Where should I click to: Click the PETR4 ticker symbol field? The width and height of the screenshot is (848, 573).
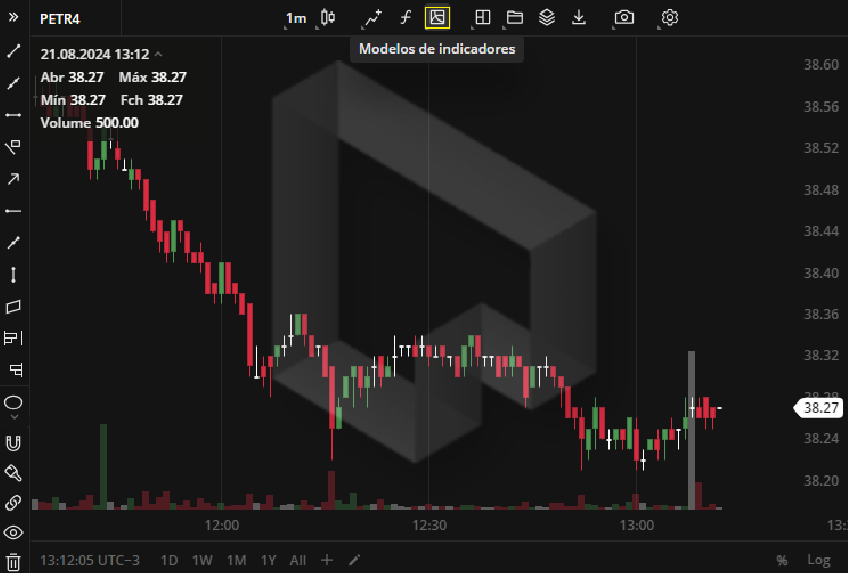[60, 19]
